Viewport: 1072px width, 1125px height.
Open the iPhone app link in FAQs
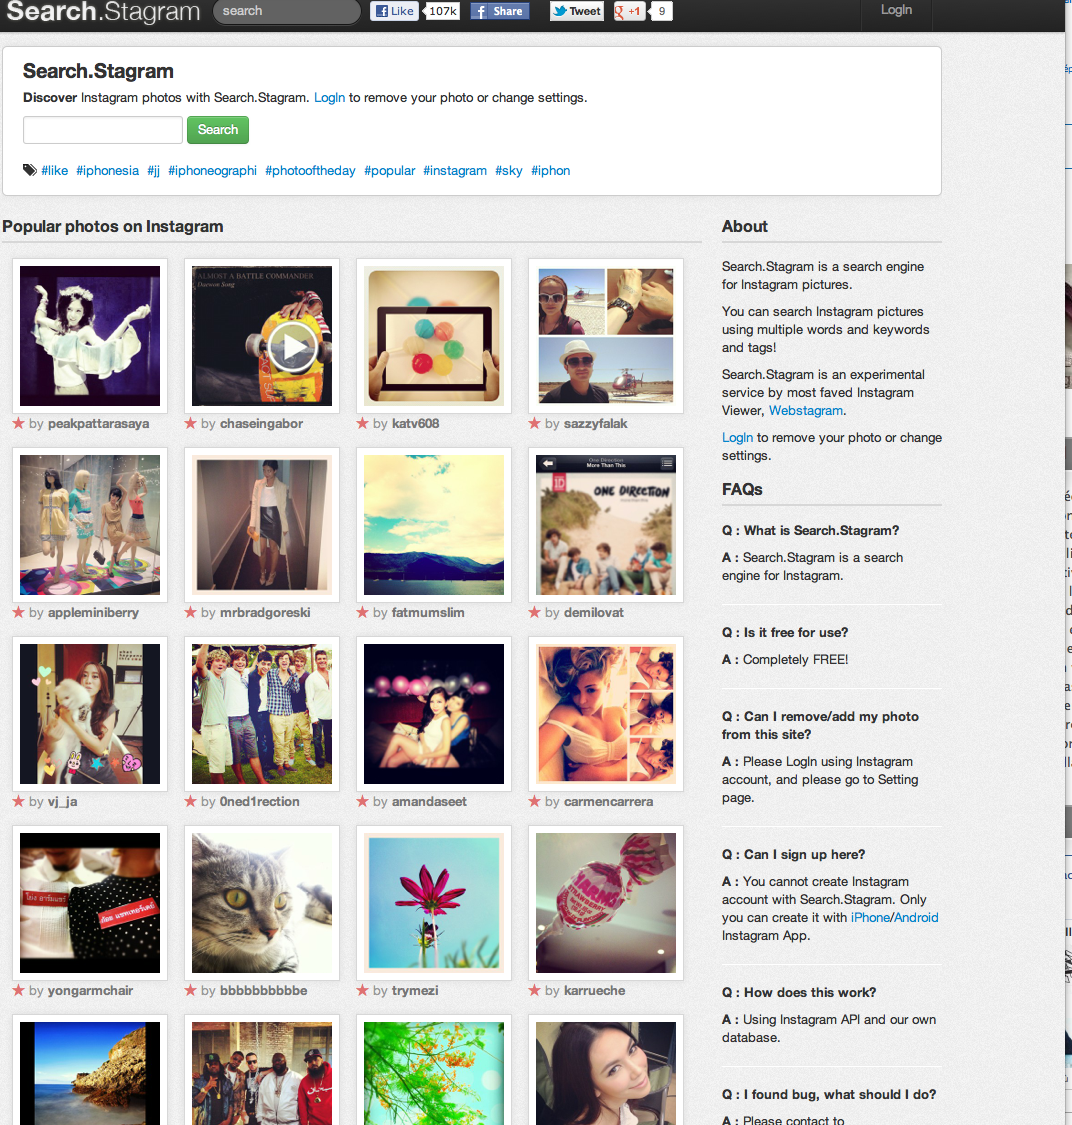pos(870,918)
